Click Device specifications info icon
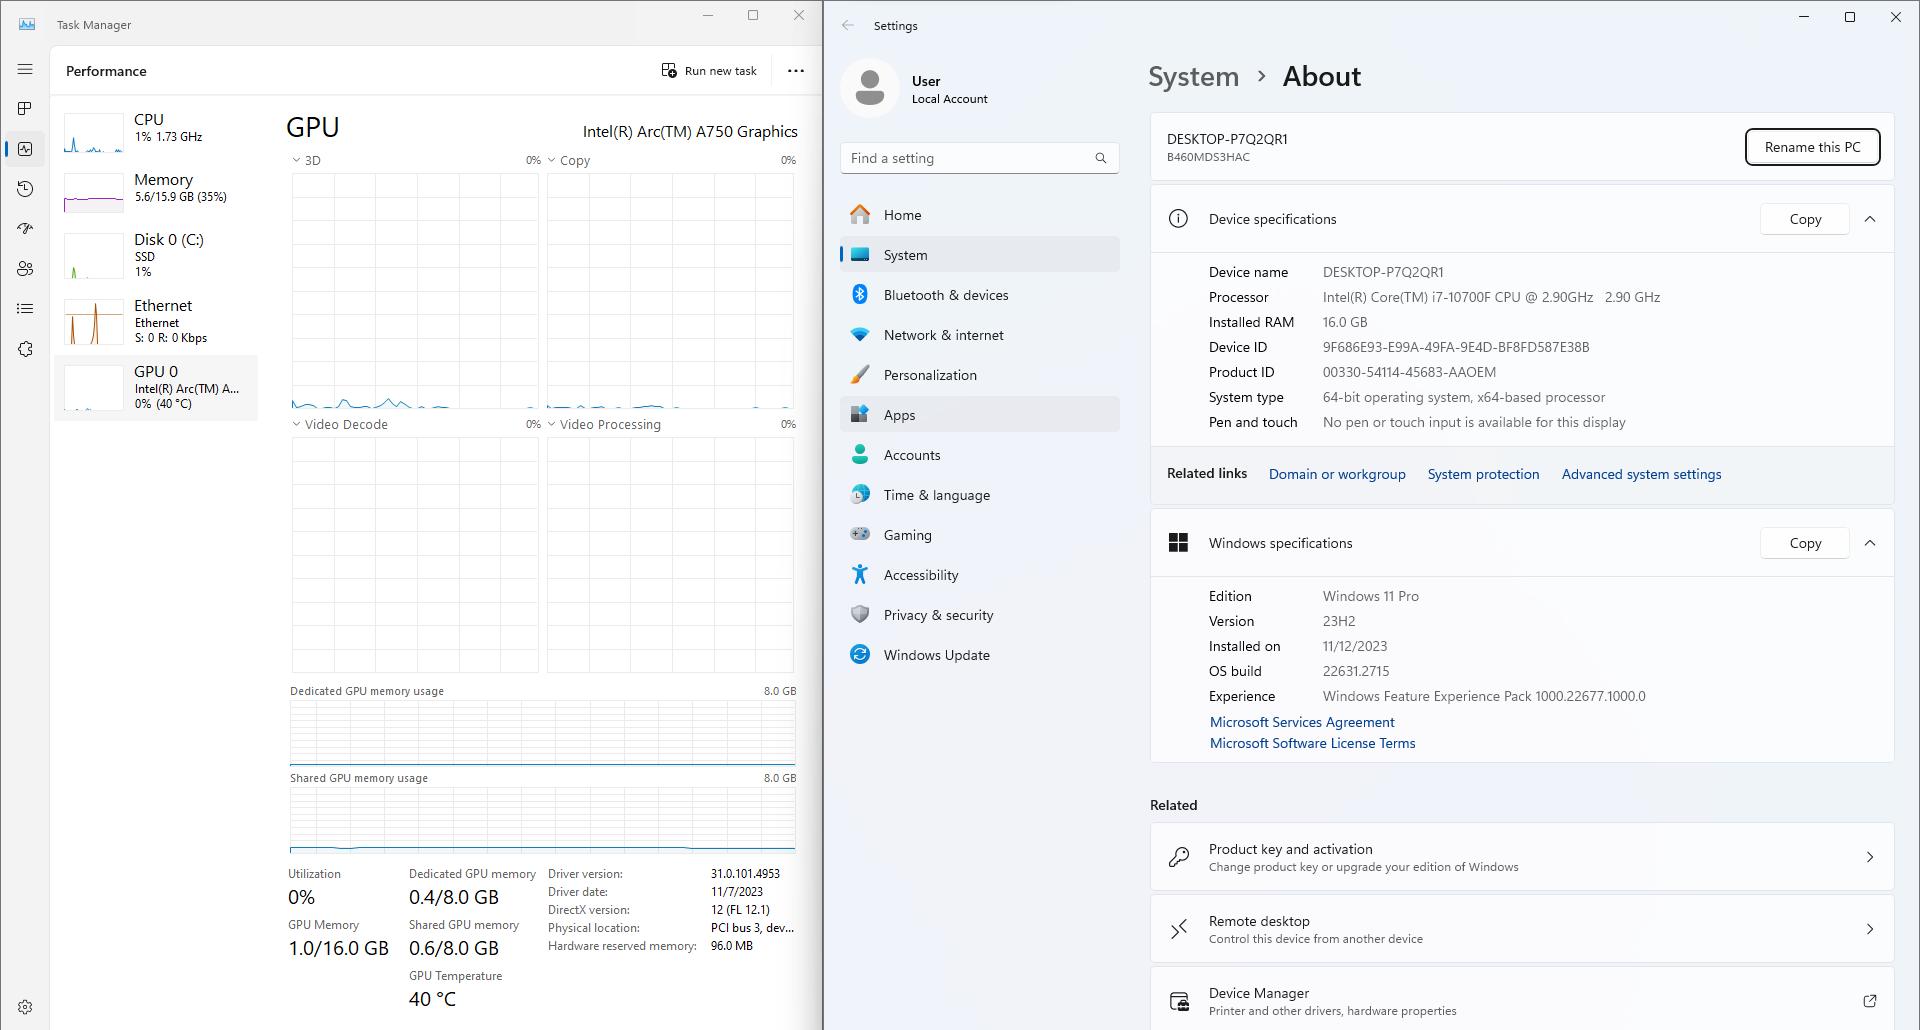The height and width of the screenshot is (1030, 1920). [1178, 219]
